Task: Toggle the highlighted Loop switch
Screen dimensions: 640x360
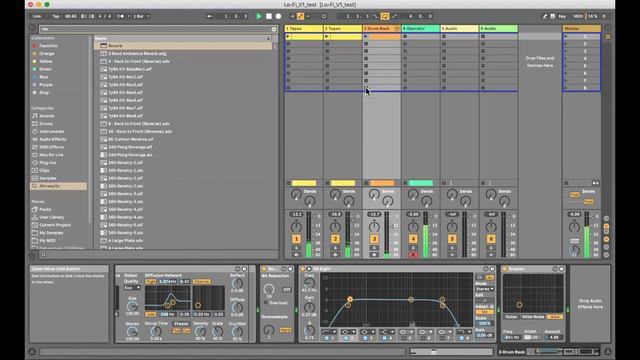Action: [384, 16]
